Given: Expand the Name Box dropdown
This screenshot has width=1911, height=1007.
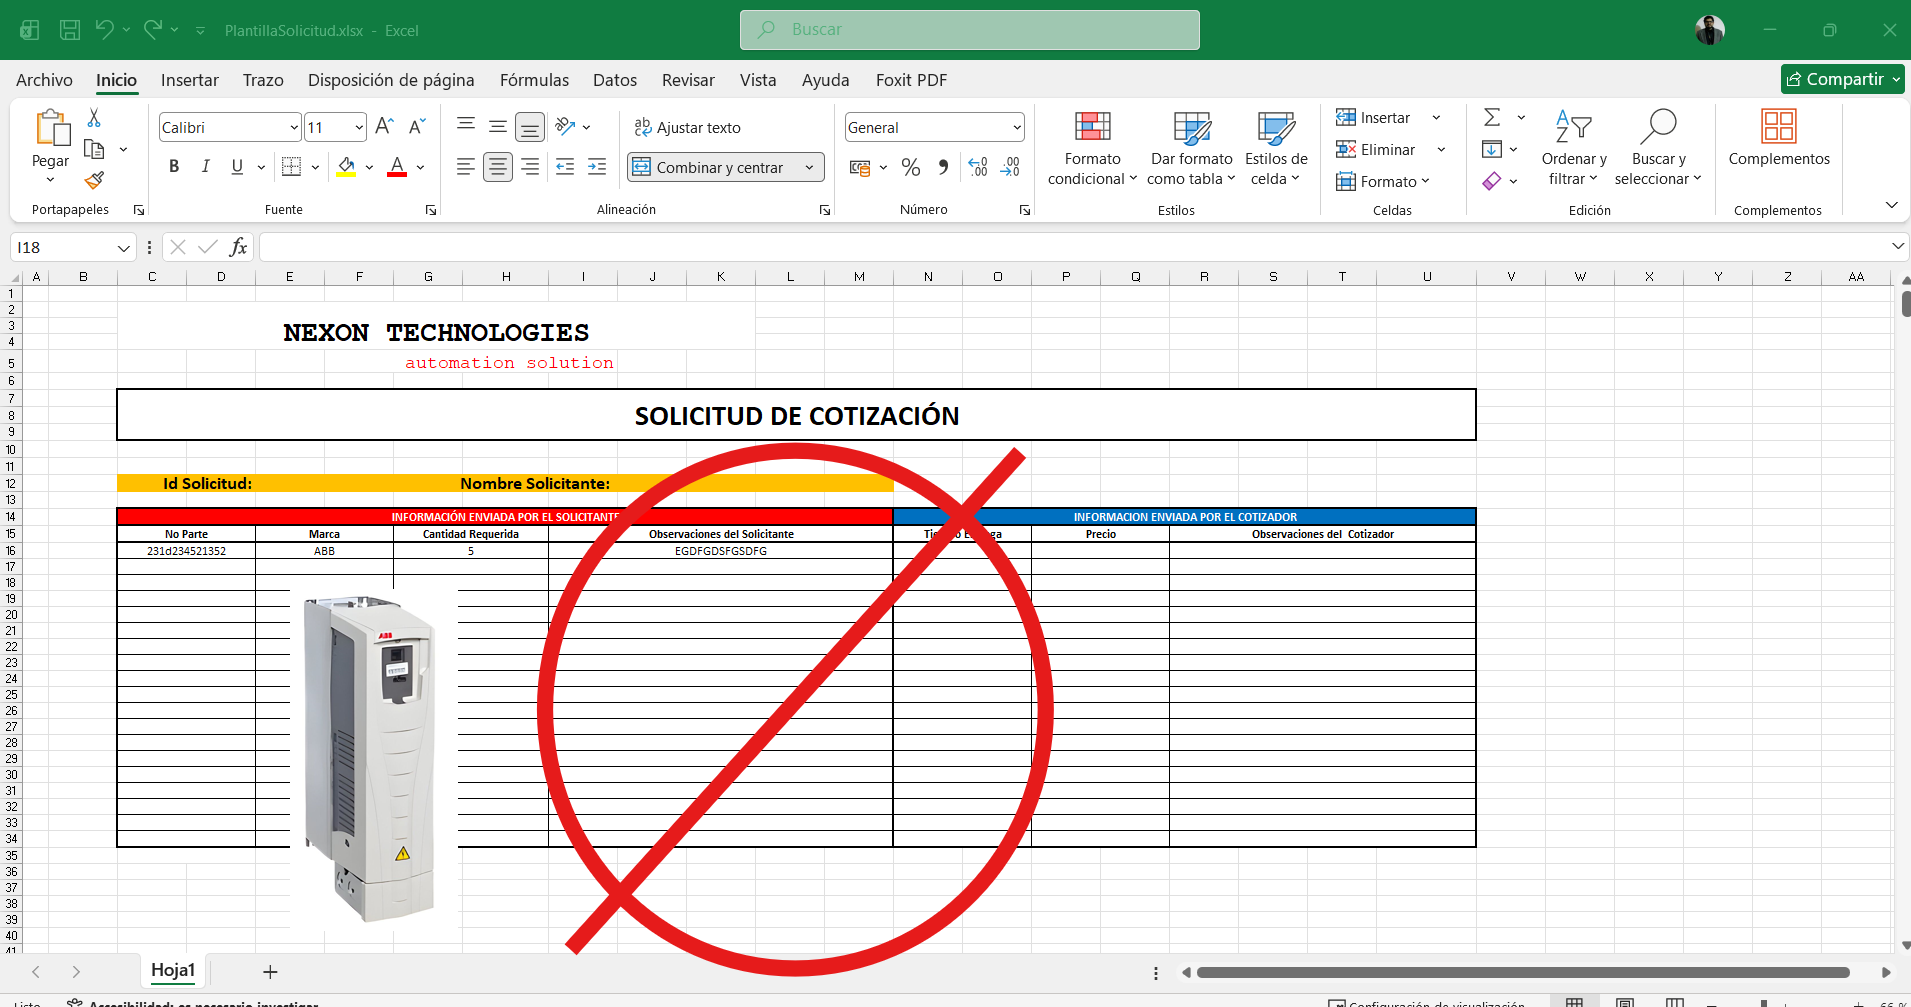Looking at the screenshot, I should (x=123, y=248).
